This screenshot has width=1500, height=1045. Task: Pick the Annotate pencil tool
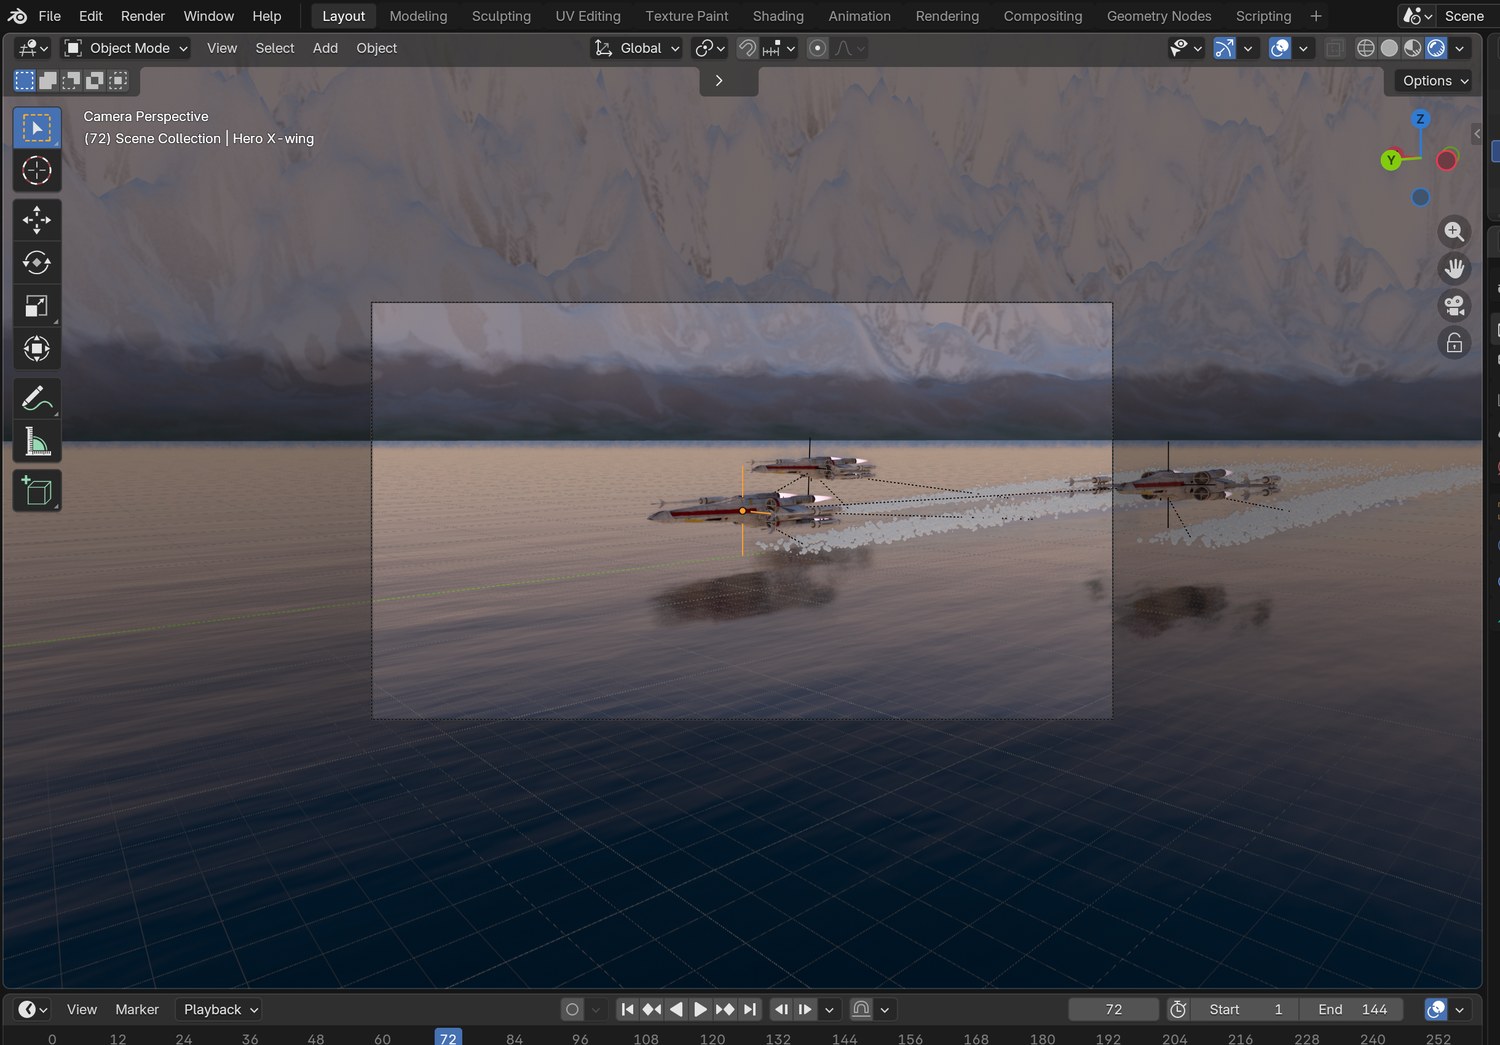[x=37, y=398]
